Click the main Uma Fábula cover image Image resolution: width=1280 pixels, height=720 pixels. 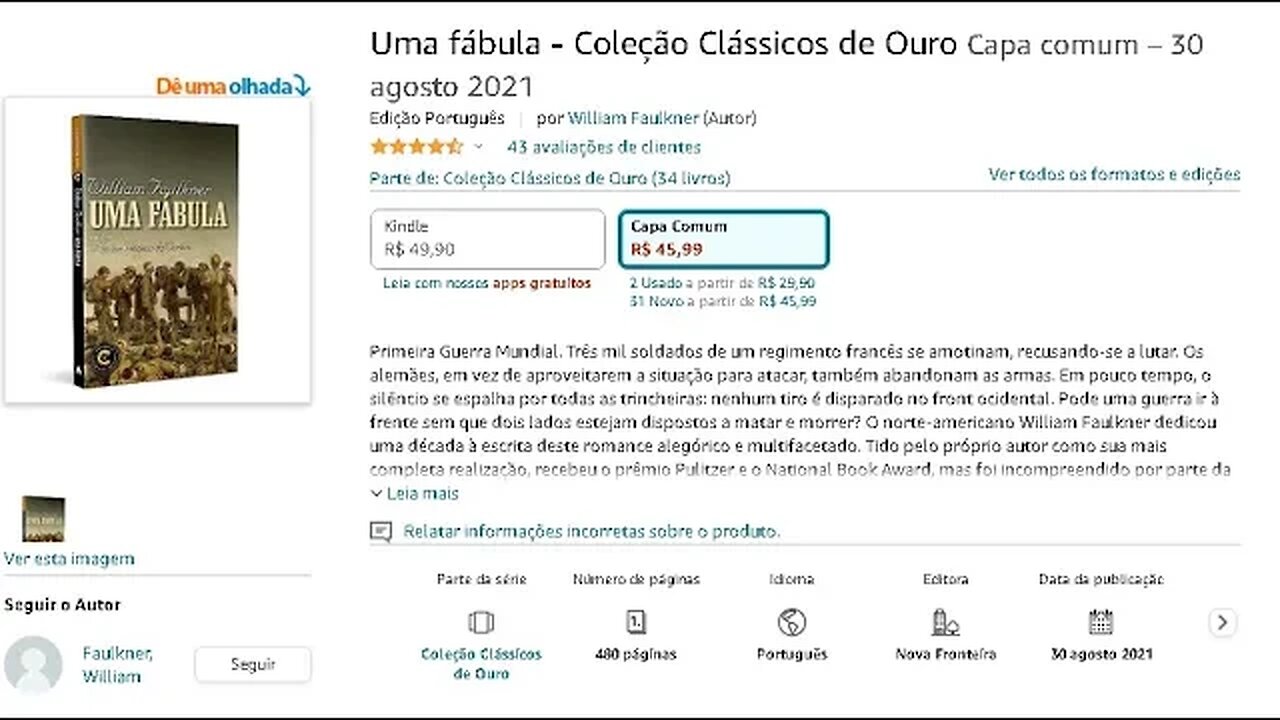(x=155, y=252)
